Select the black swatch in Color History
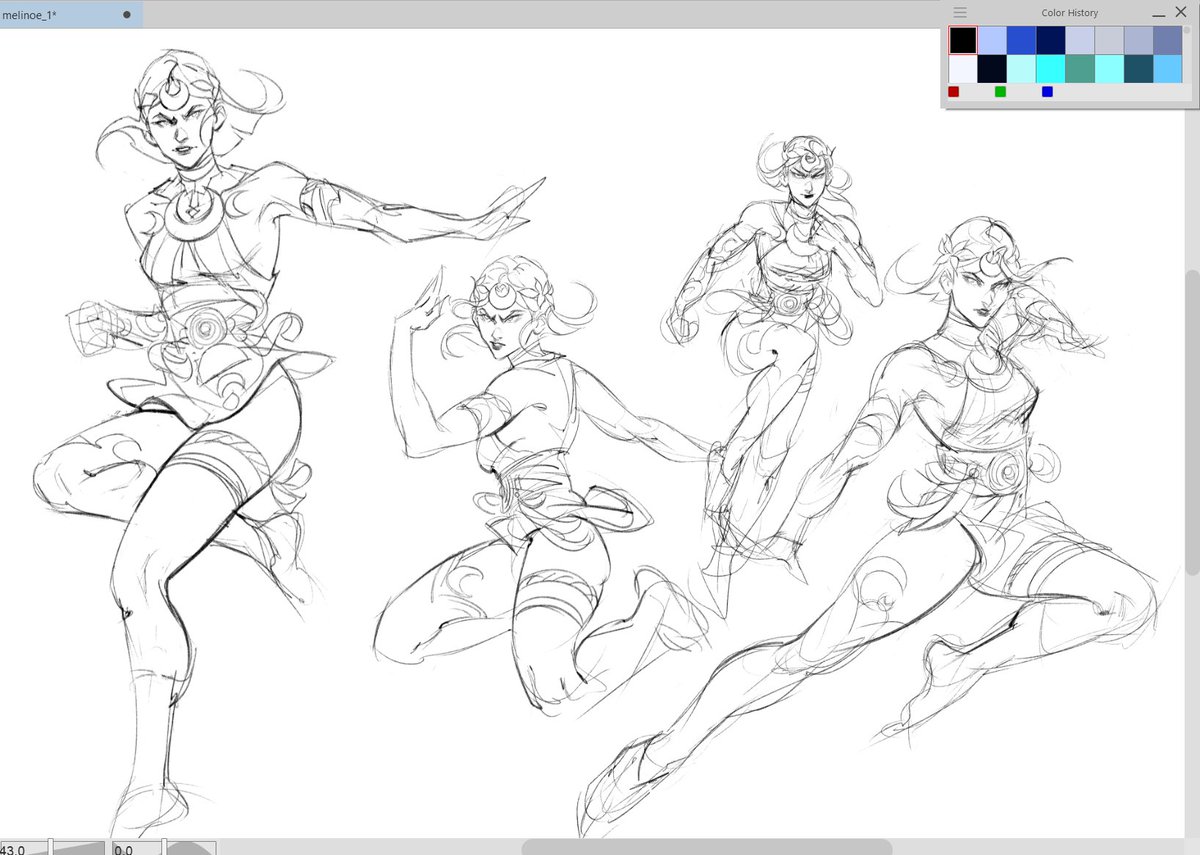This screenshot has width=1200, height=855. pyautogui.click(x=963, y=40)
